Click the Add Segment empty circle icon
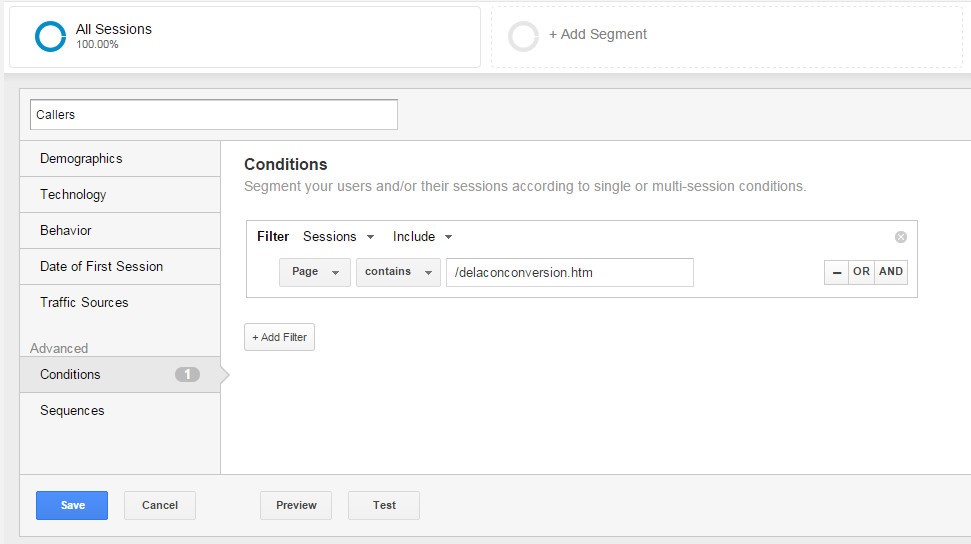This screenshot has width=971, height=544. tap(523, 37)
